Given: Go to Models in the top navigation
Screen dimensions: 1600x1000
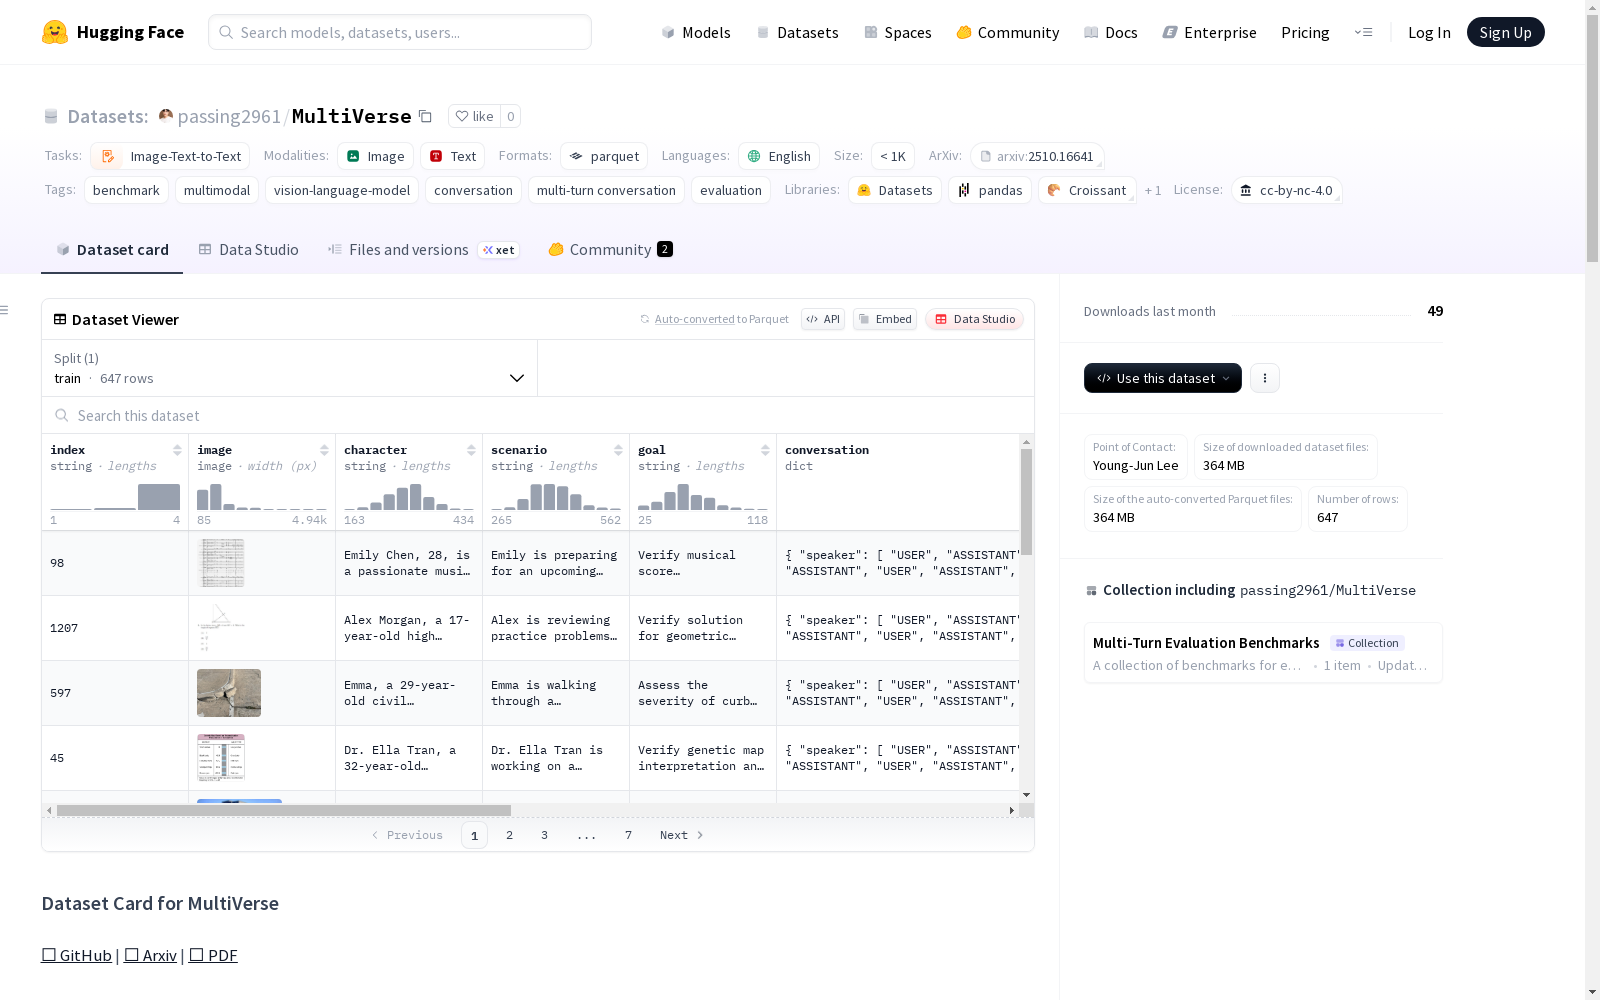Looking at the screenshot, I should [696, 32].
